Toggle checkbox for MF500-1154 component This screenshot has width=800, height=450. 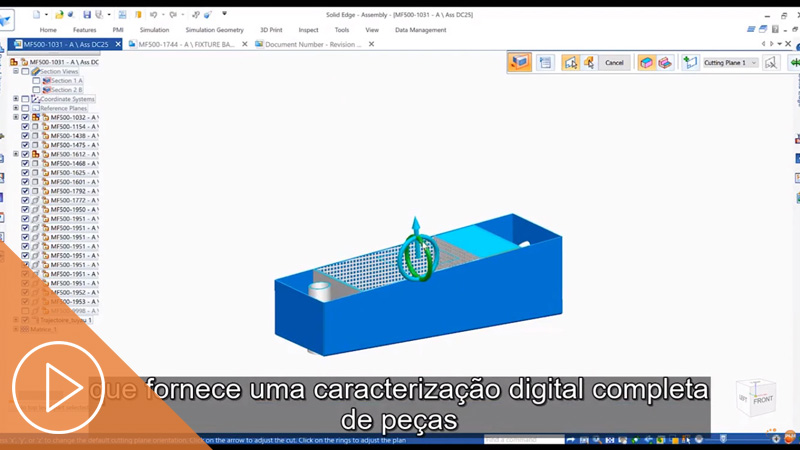point(26,127)
